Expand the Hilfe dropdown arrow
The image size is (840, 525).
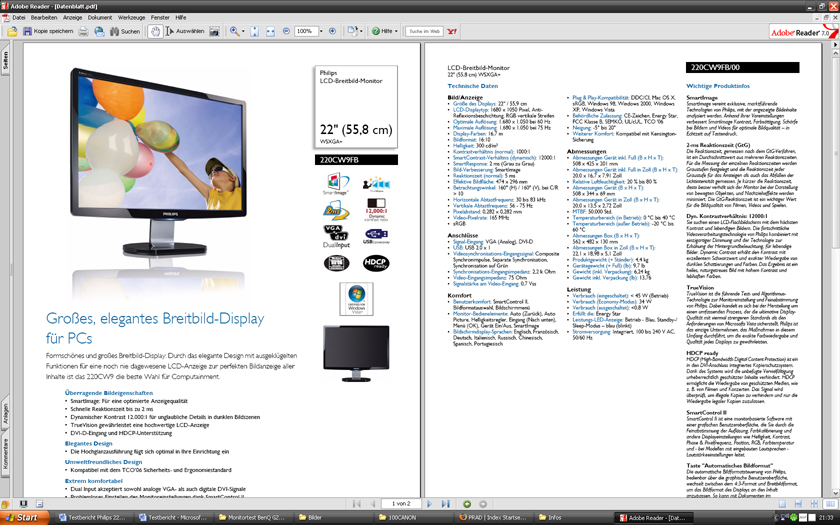click(396, 32)
